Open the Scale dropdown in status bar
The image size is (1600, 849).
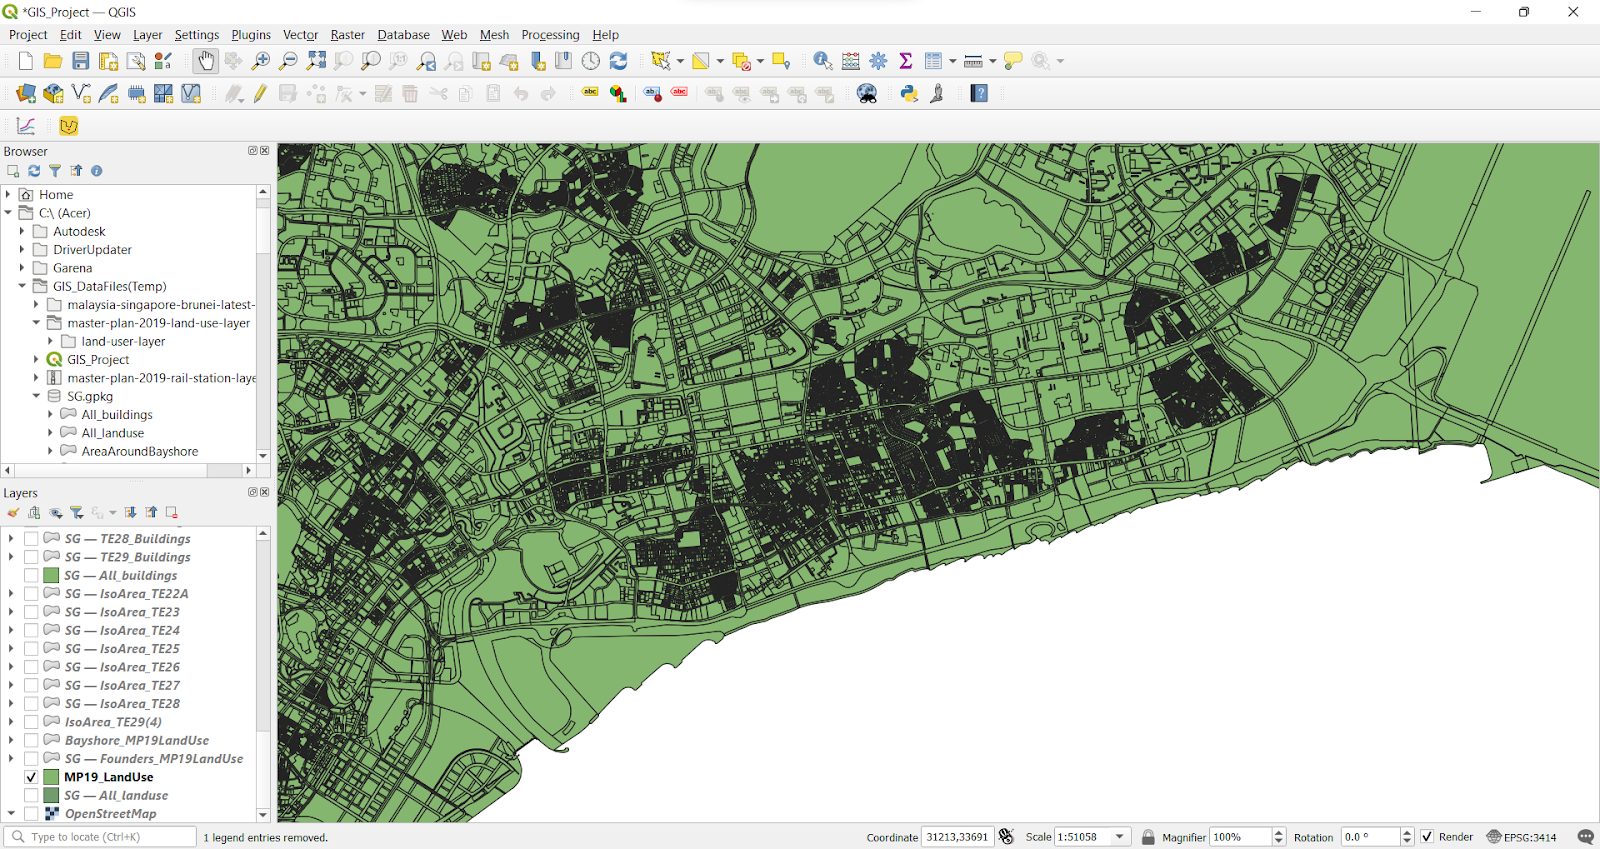tap(1120, 837)
